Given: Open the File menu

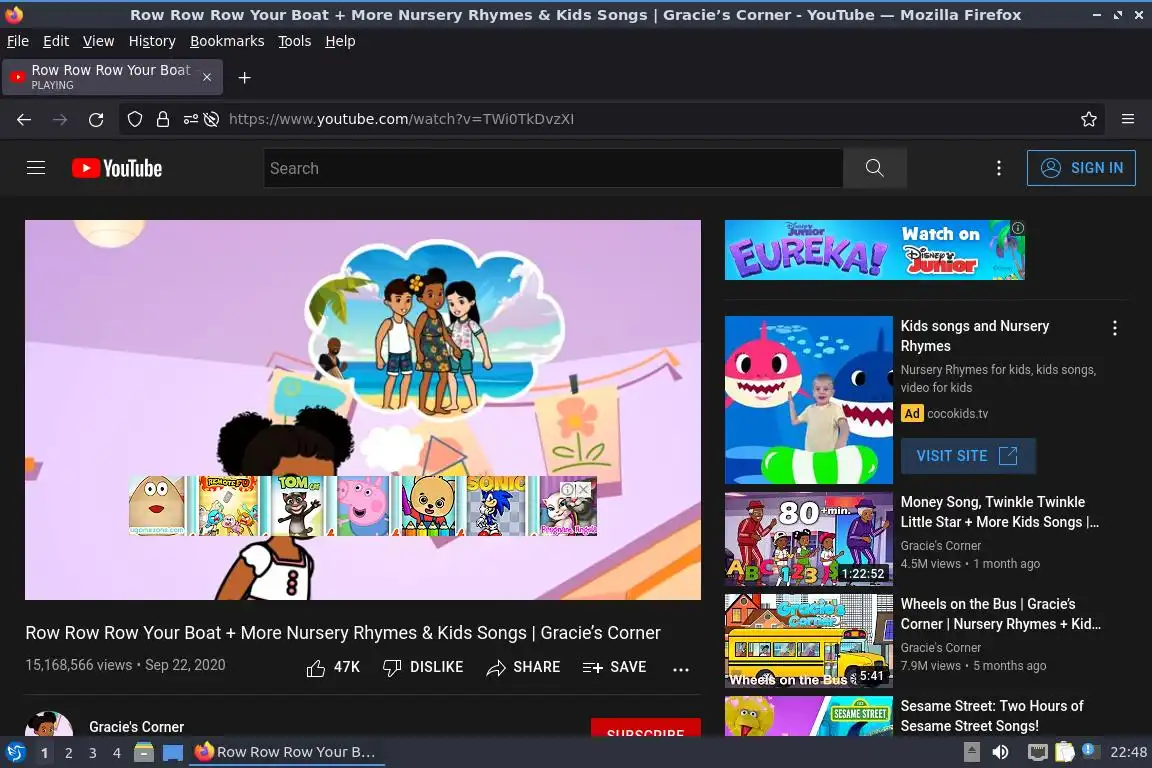Looking at the screenshot, I should click(18, 41).
